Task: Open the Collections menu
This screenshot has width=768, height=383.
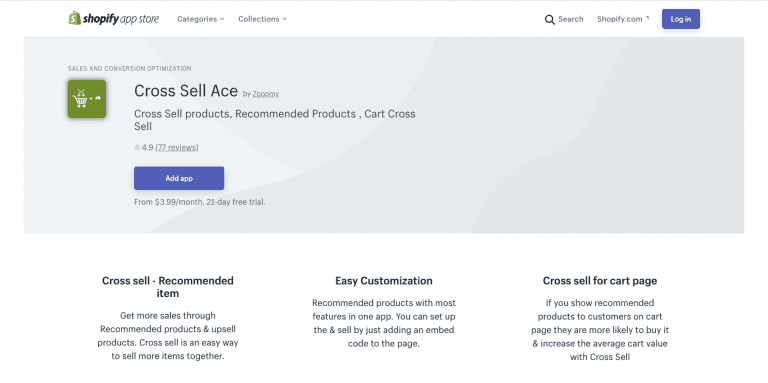Action: (x=263, y=19)
